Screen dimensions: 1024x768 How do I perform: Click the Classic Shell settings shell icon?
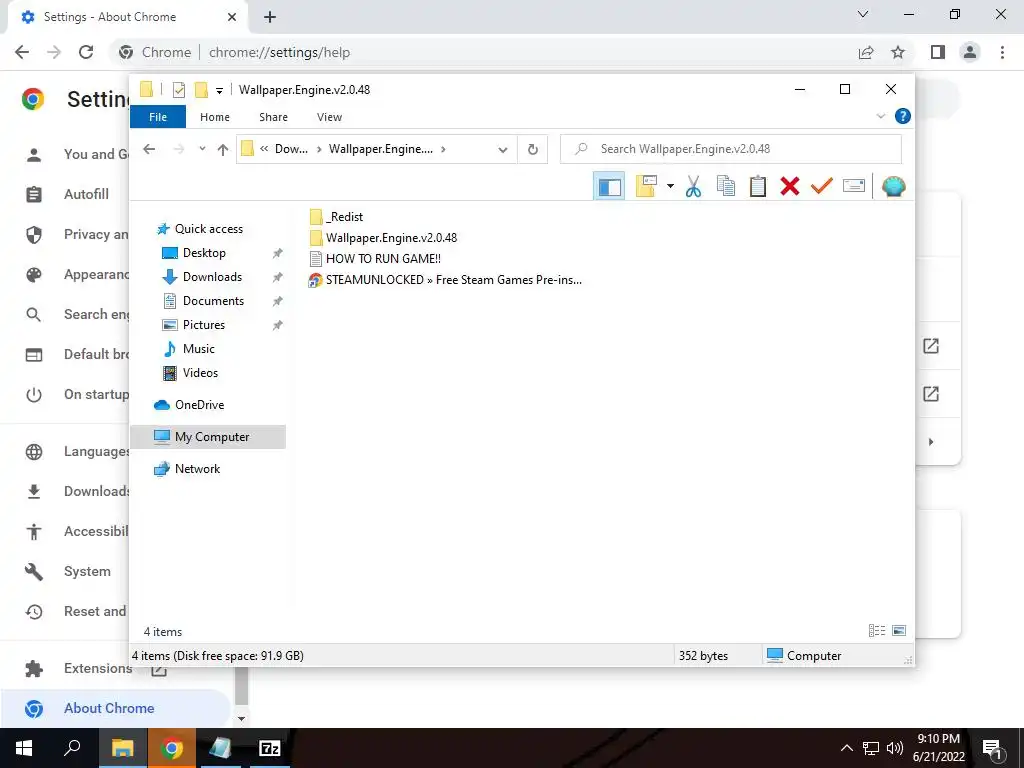click(x=893, y=186)
